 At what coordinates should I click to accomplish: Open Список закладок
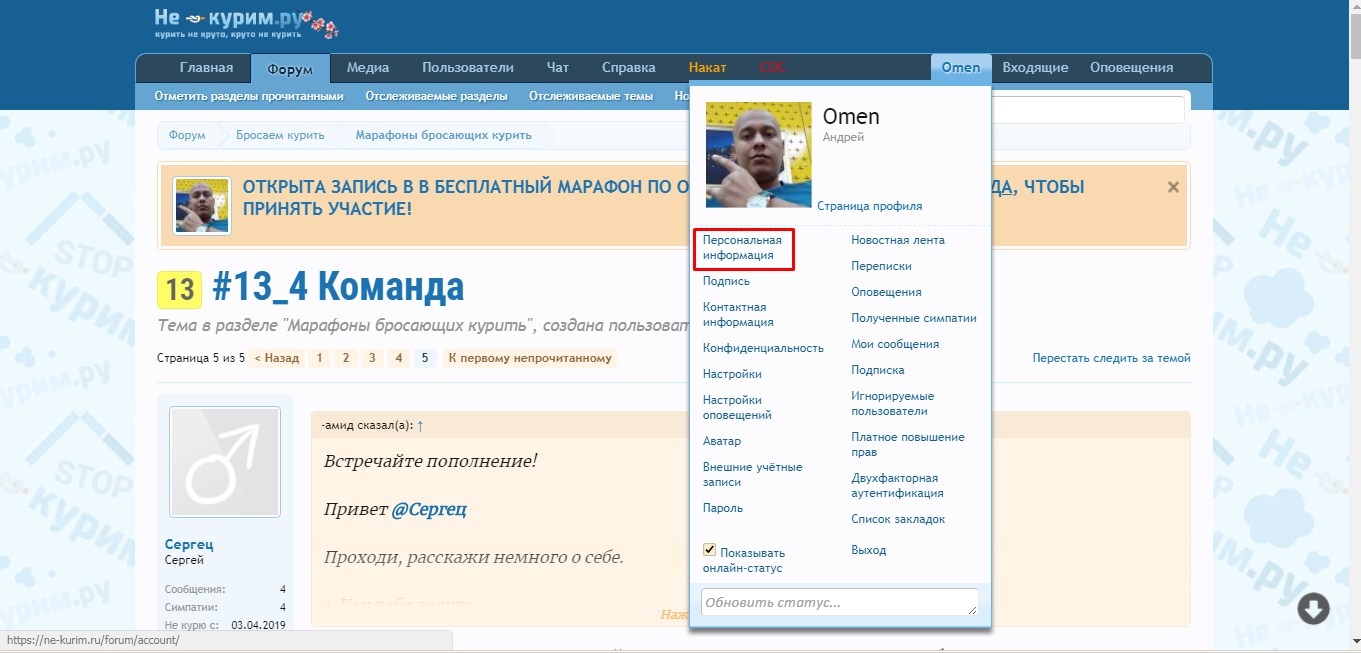click(898, 519)
